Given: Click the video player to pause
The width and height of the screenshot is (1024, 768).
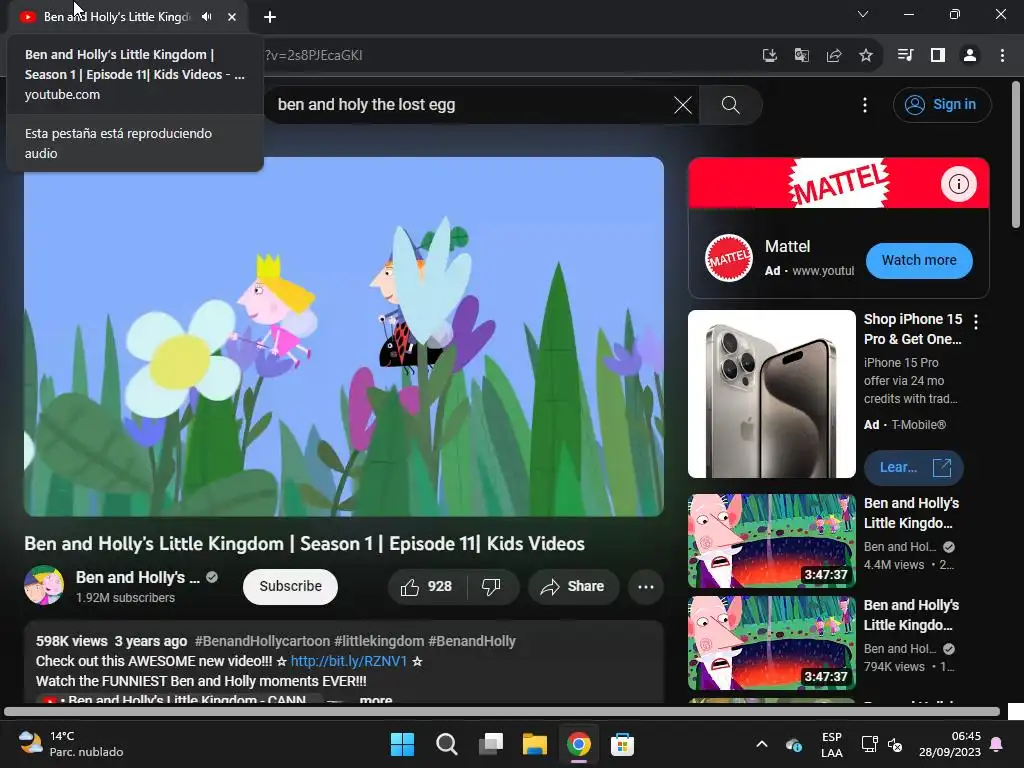Looking at the screenshot, I should pos(344,337).
